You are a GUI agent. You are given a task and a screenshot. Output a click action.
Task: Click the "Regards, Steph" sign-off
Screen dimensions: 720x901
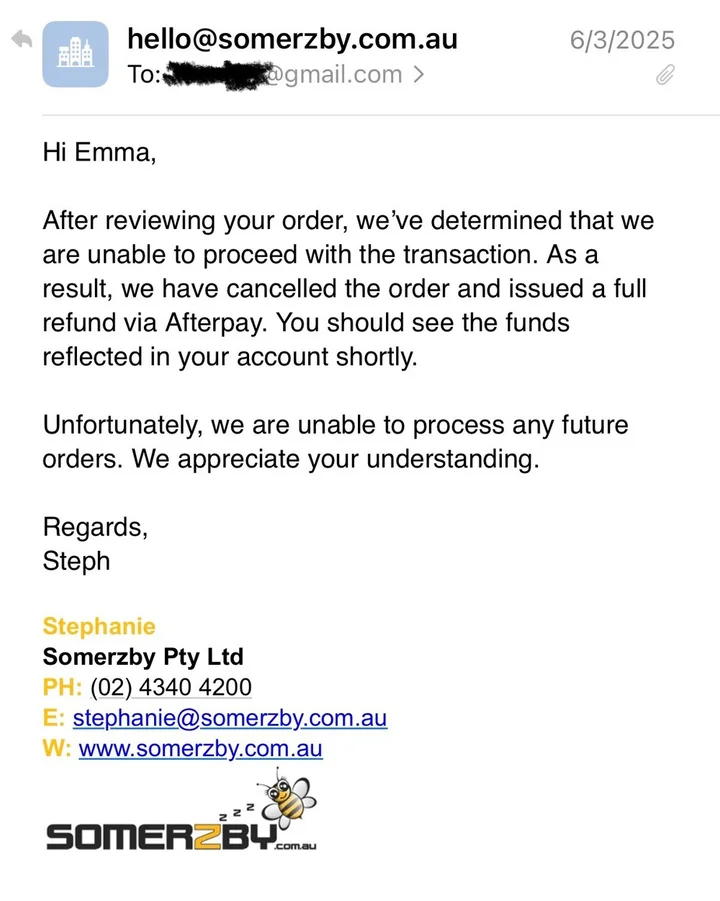(x=94, y=544)
